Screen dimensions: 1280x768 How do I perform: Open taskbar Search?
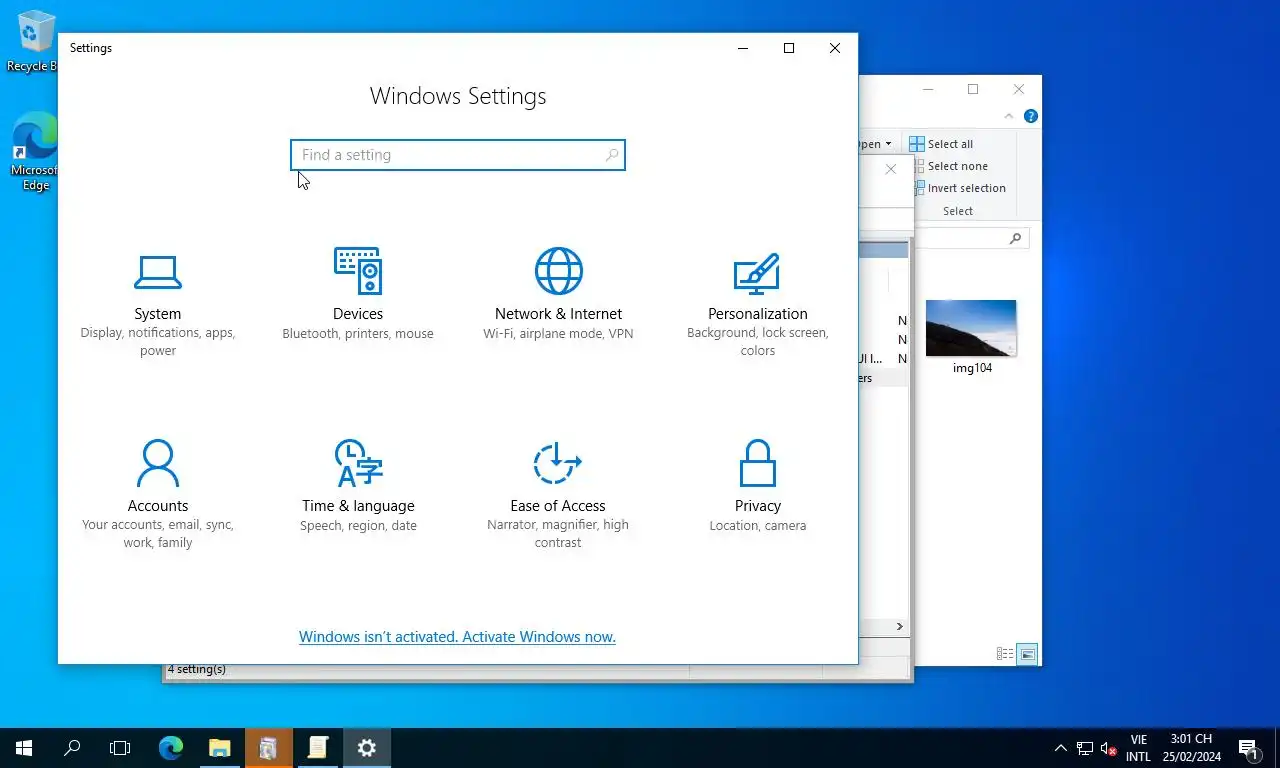pyautogui.click(x=72, y=747)
